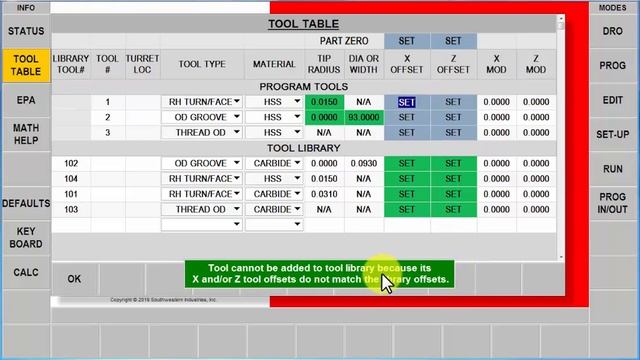Screen dimensions: 640x360
Task: Select width value 93.0000 for tool 2
Action: pyautogui.click(x=364, y=117)
